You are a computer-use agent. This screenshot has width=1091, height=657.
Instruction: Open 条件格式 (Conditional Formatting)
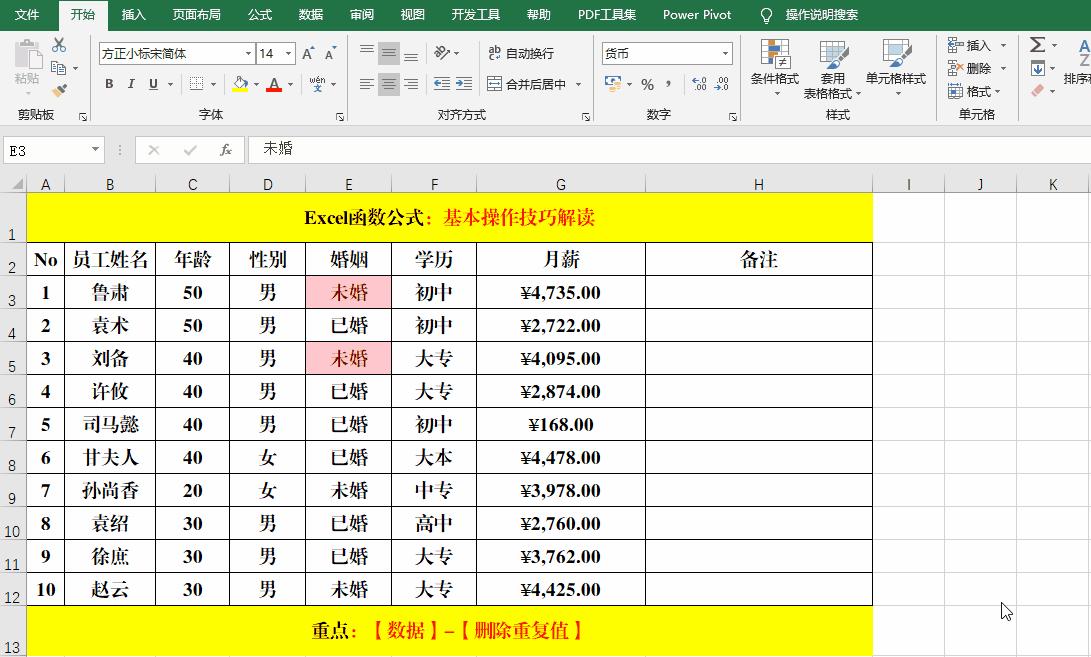click(773, 68)
